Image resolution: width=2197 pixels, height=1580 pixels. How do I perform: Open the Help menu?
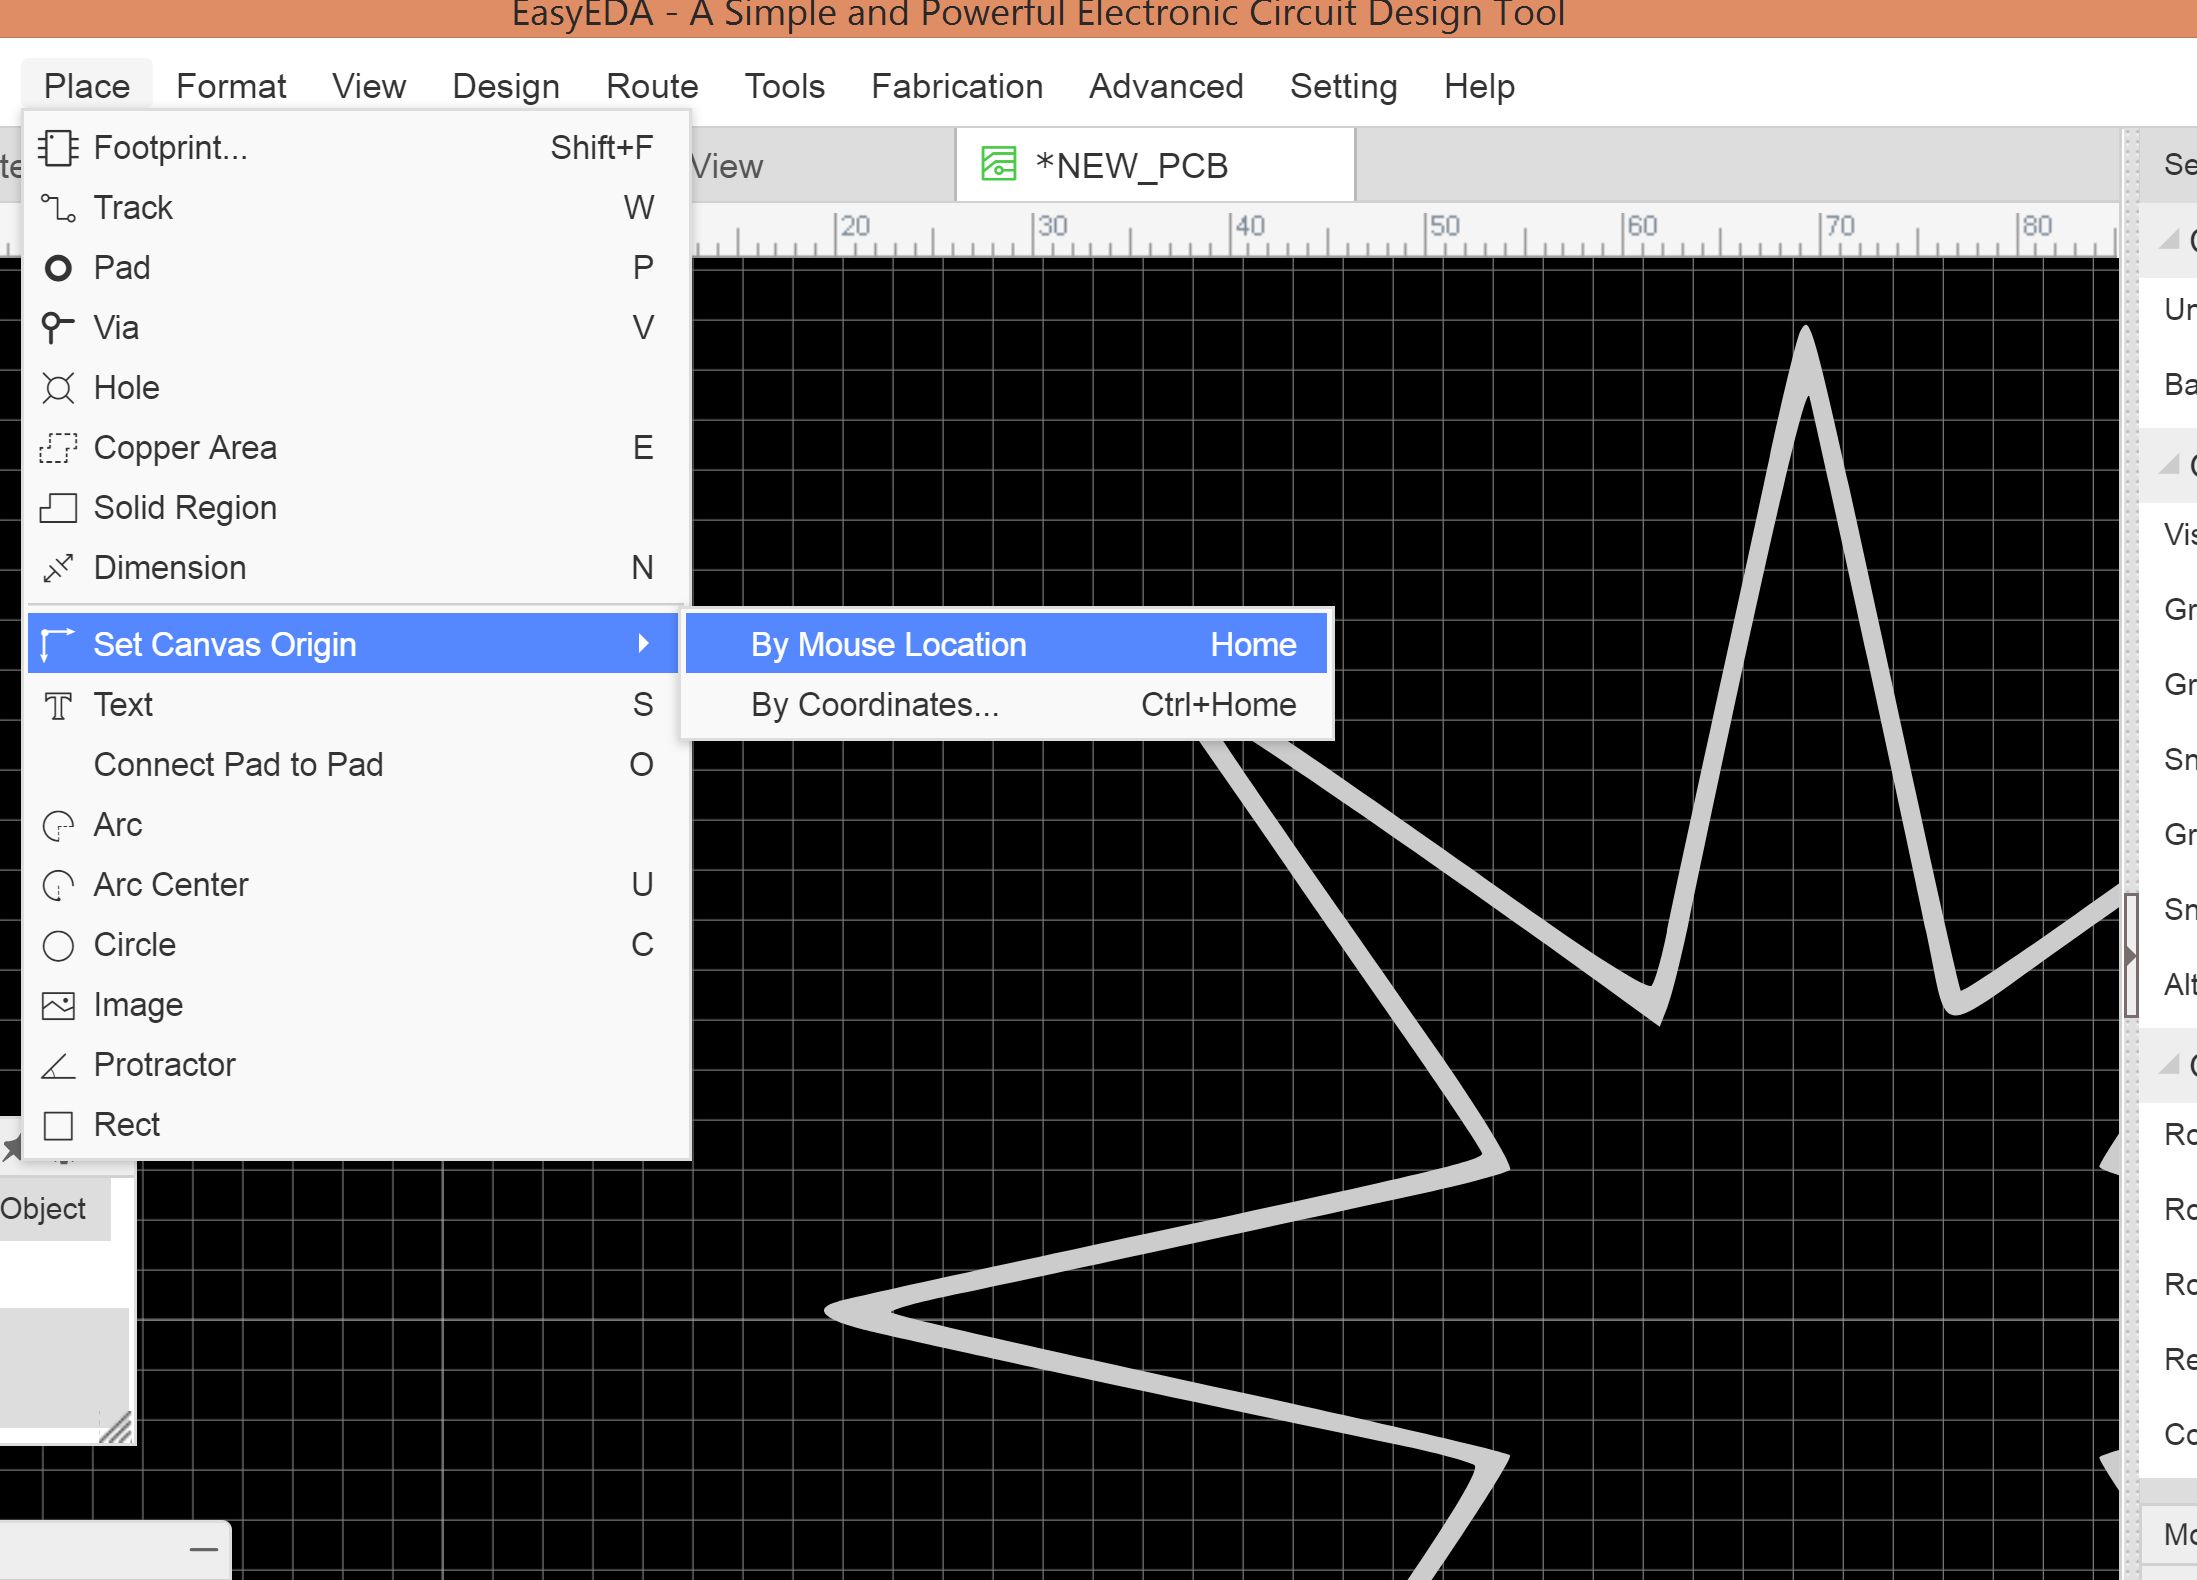coord(1479,86)
